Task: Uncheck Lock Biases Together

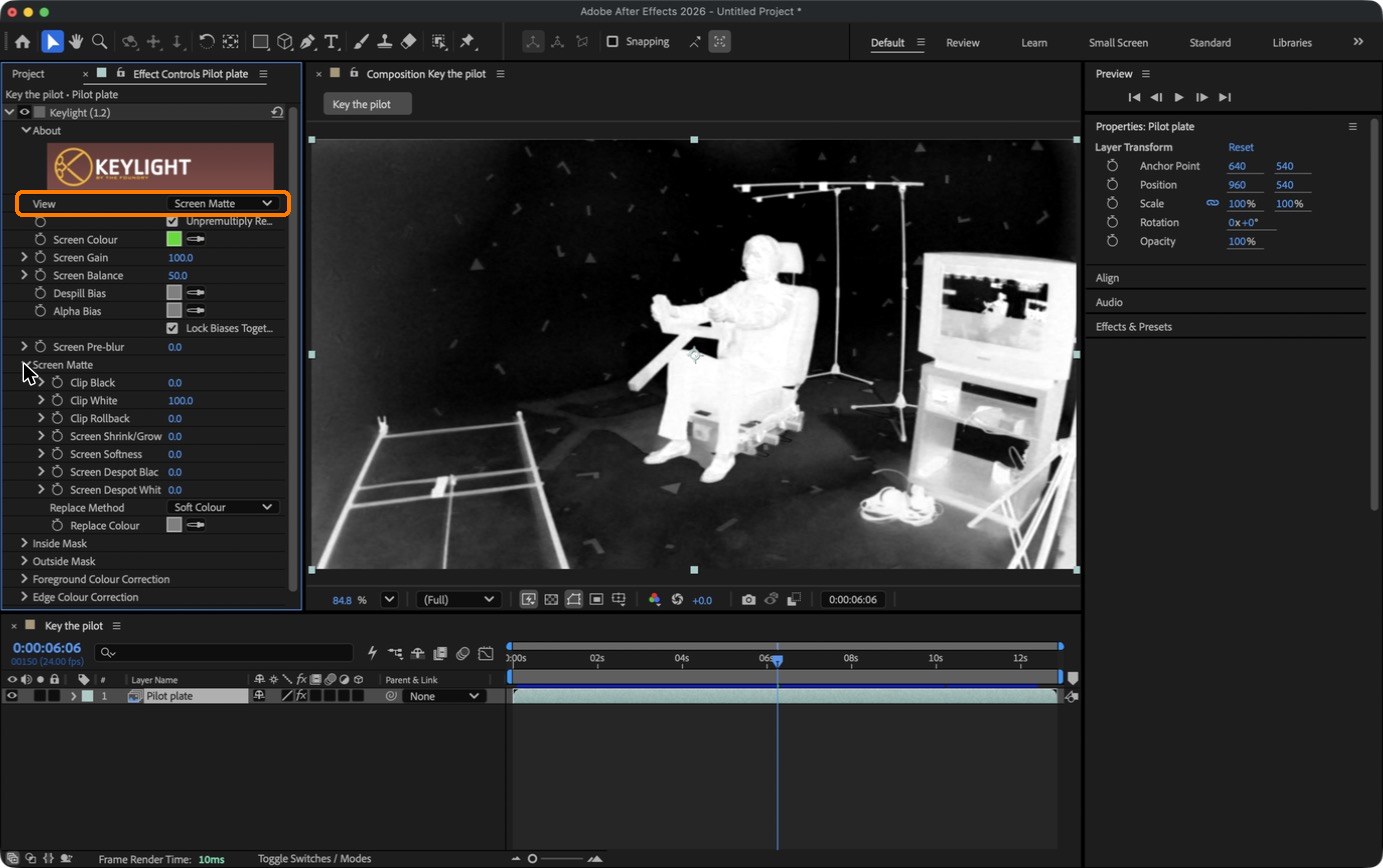Action: point(172,328)
